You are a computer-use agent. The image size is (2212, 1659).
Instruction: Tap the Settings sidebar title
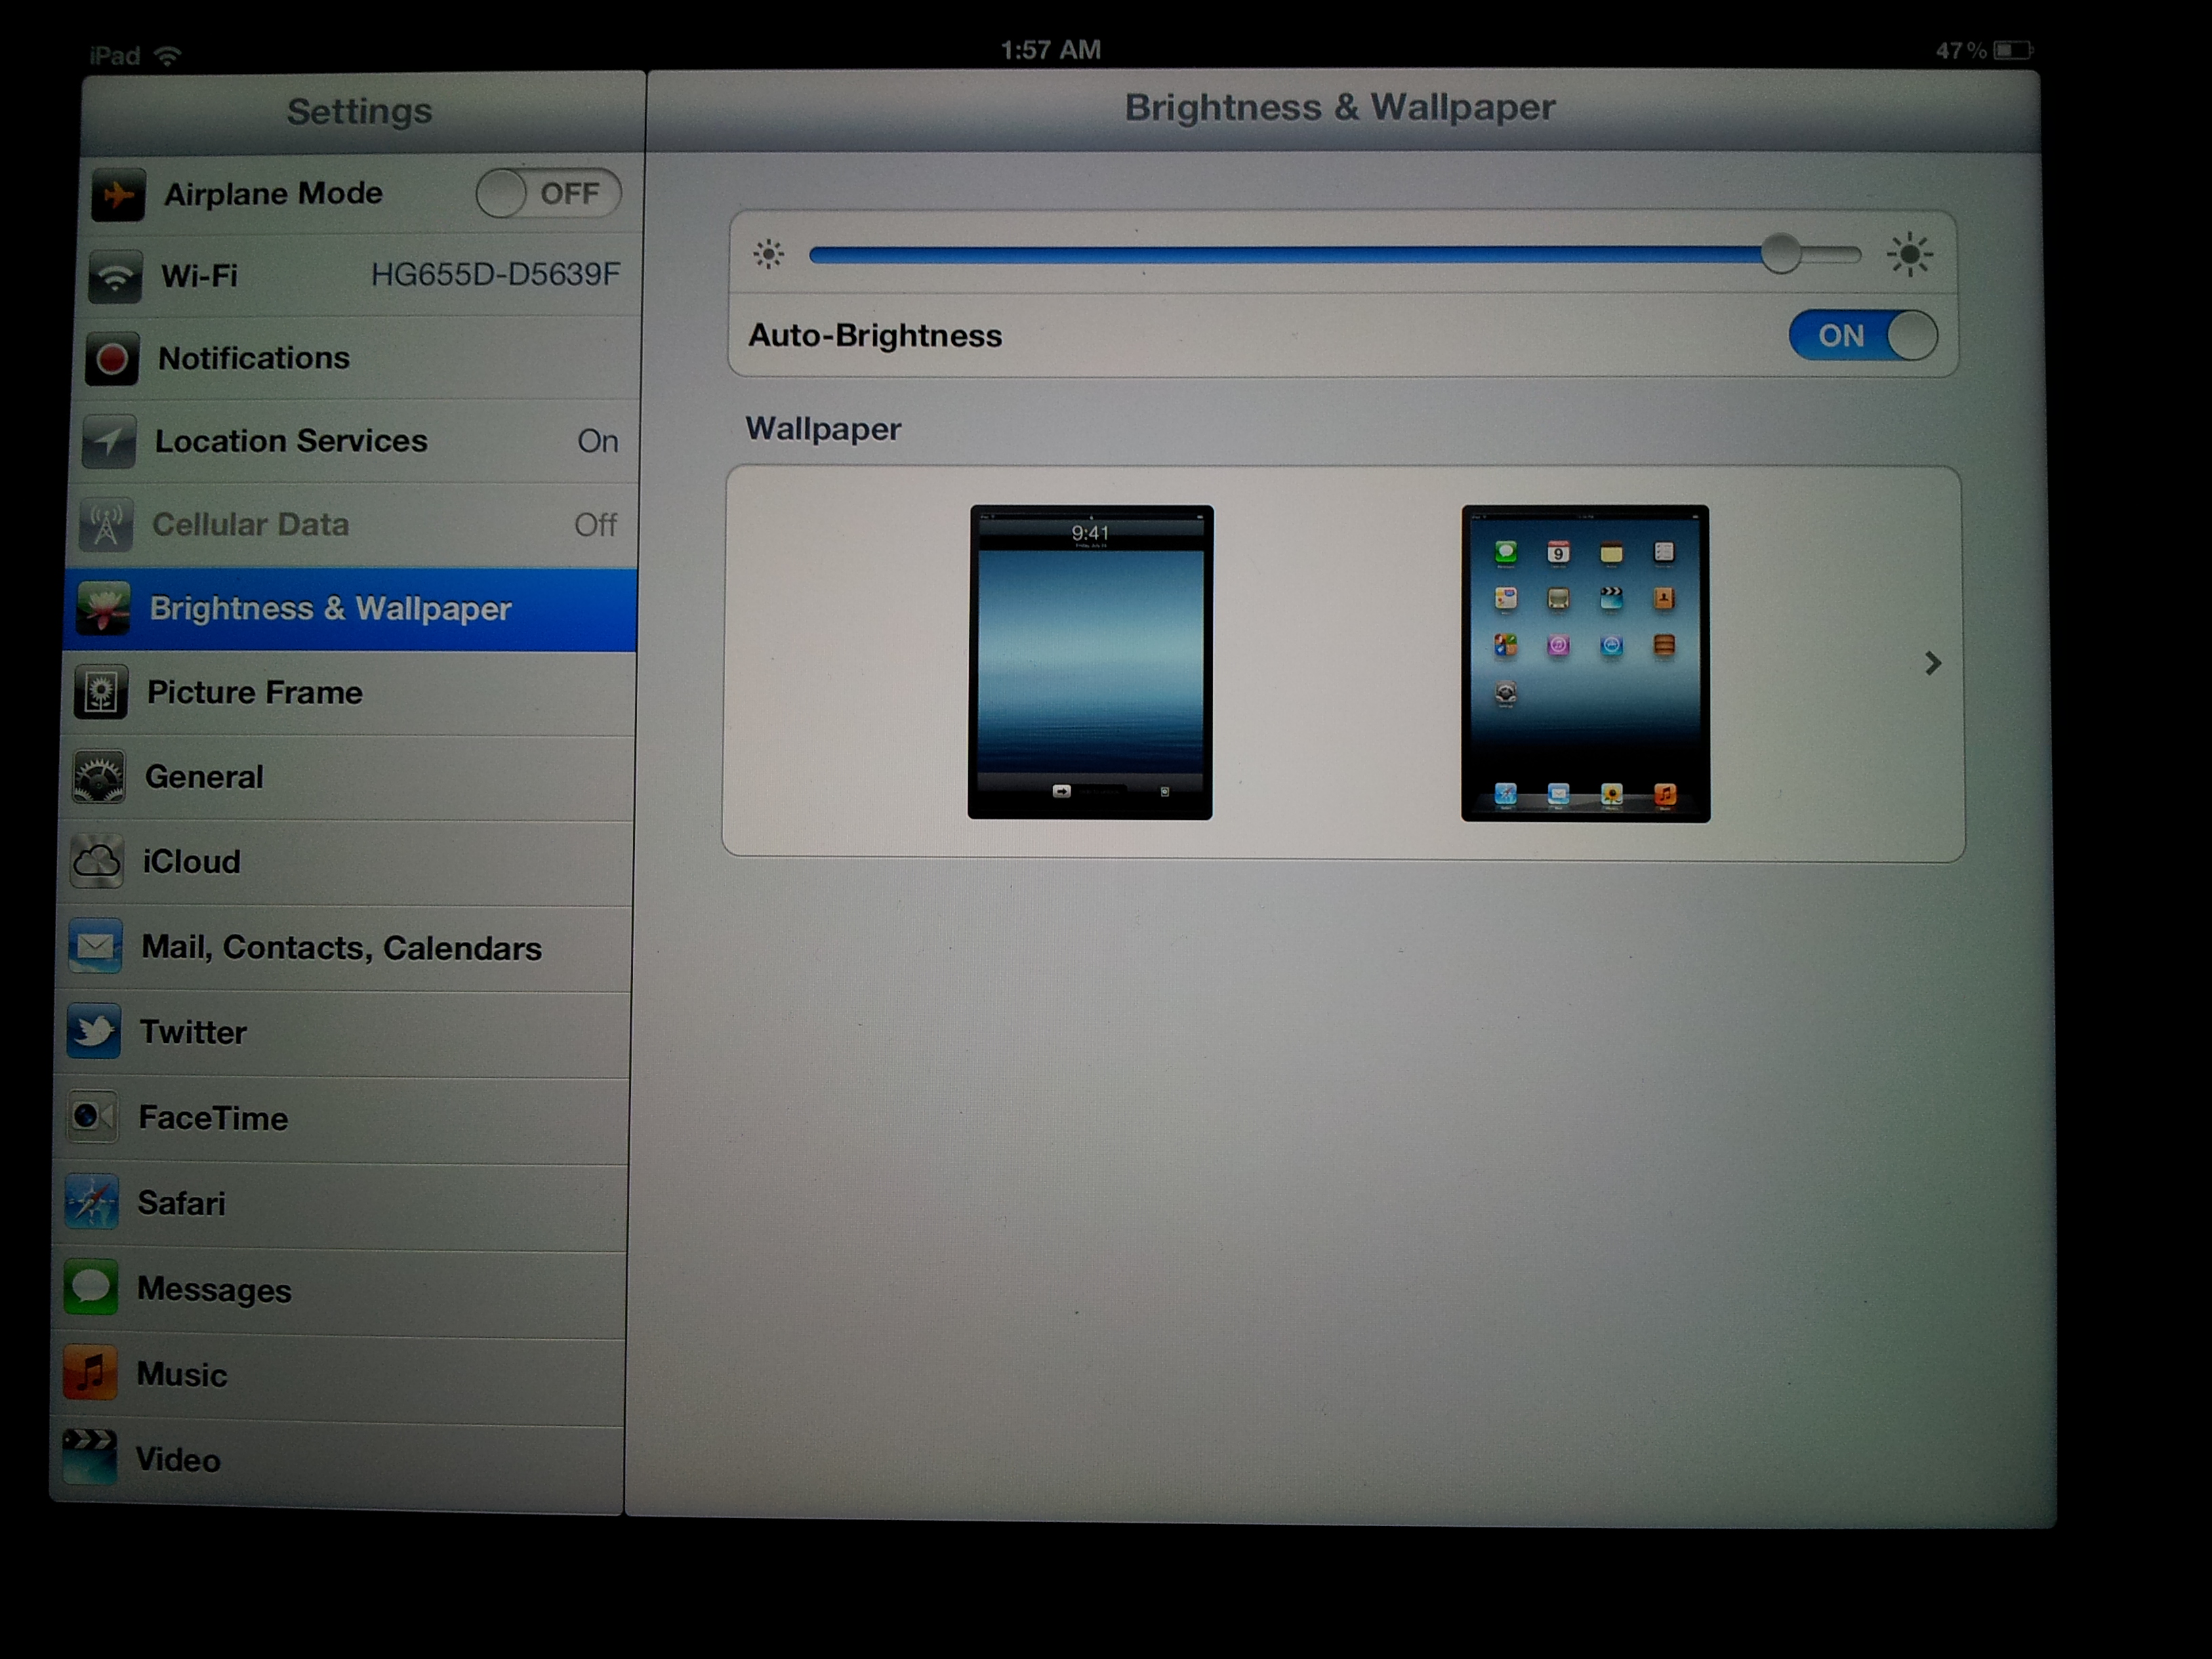pyautogui.click(x=359, y=111)
